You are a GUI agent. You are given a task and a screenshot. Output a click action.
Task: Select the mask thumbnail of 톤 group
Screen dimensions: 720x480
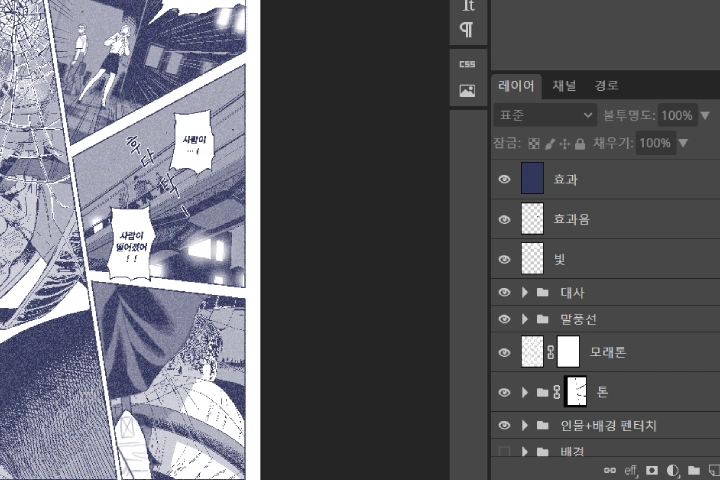coord(575,391)
